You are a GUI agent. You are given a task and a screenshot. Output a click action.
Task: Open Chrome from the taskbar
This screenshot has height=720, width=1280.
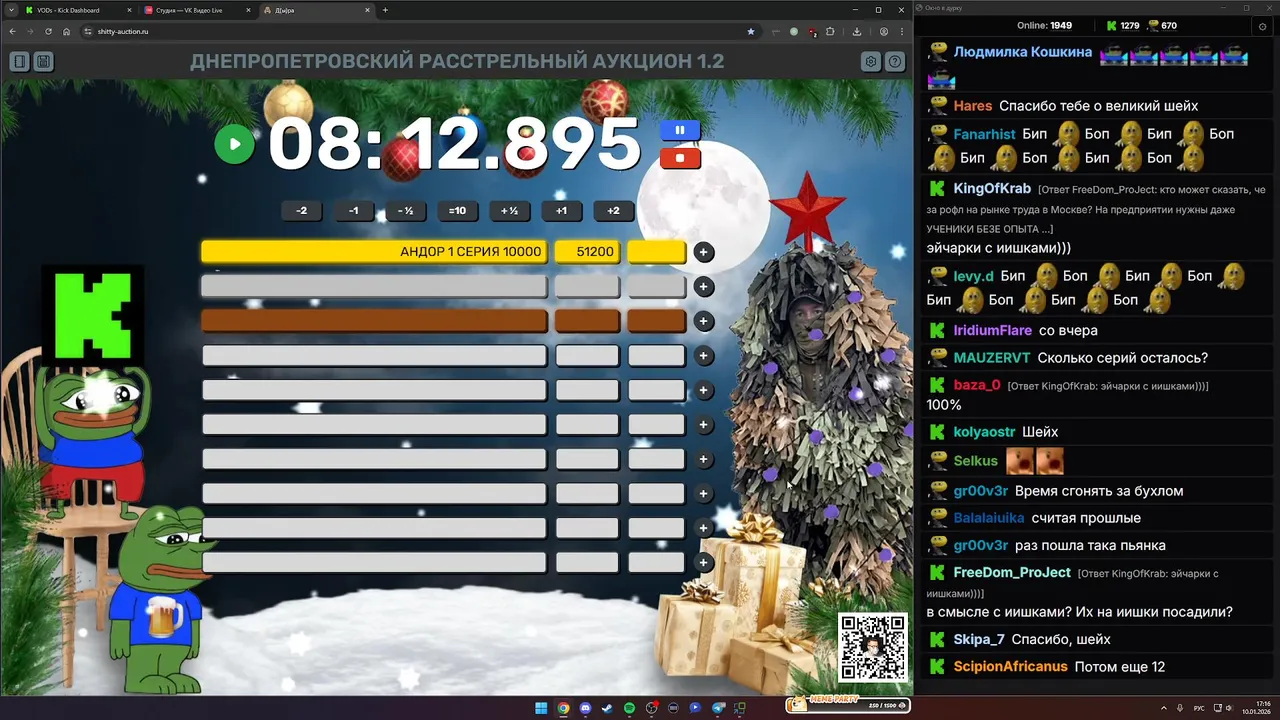tap(563, 708)
